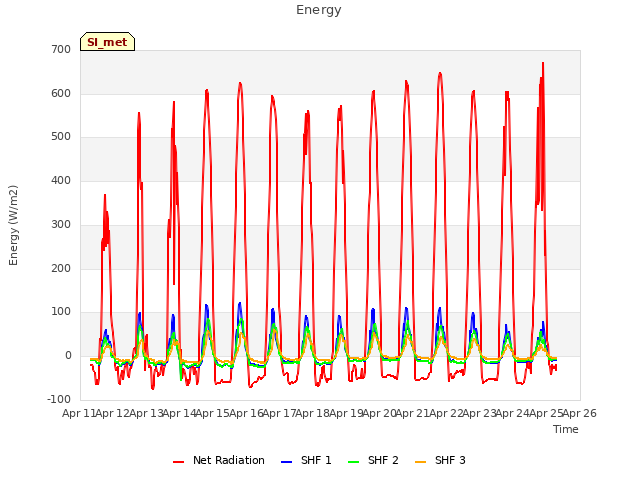Click the 200 y-axis tick value
Viewport: 640px width, 480px height.
click(61, 269)
